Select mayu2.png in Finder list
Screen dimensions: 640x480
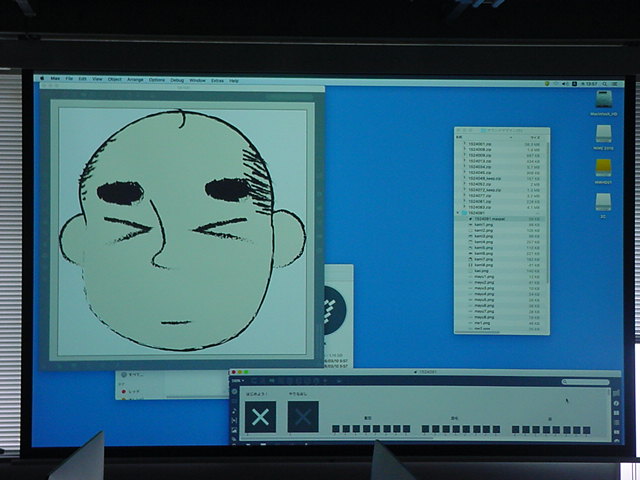484,282
